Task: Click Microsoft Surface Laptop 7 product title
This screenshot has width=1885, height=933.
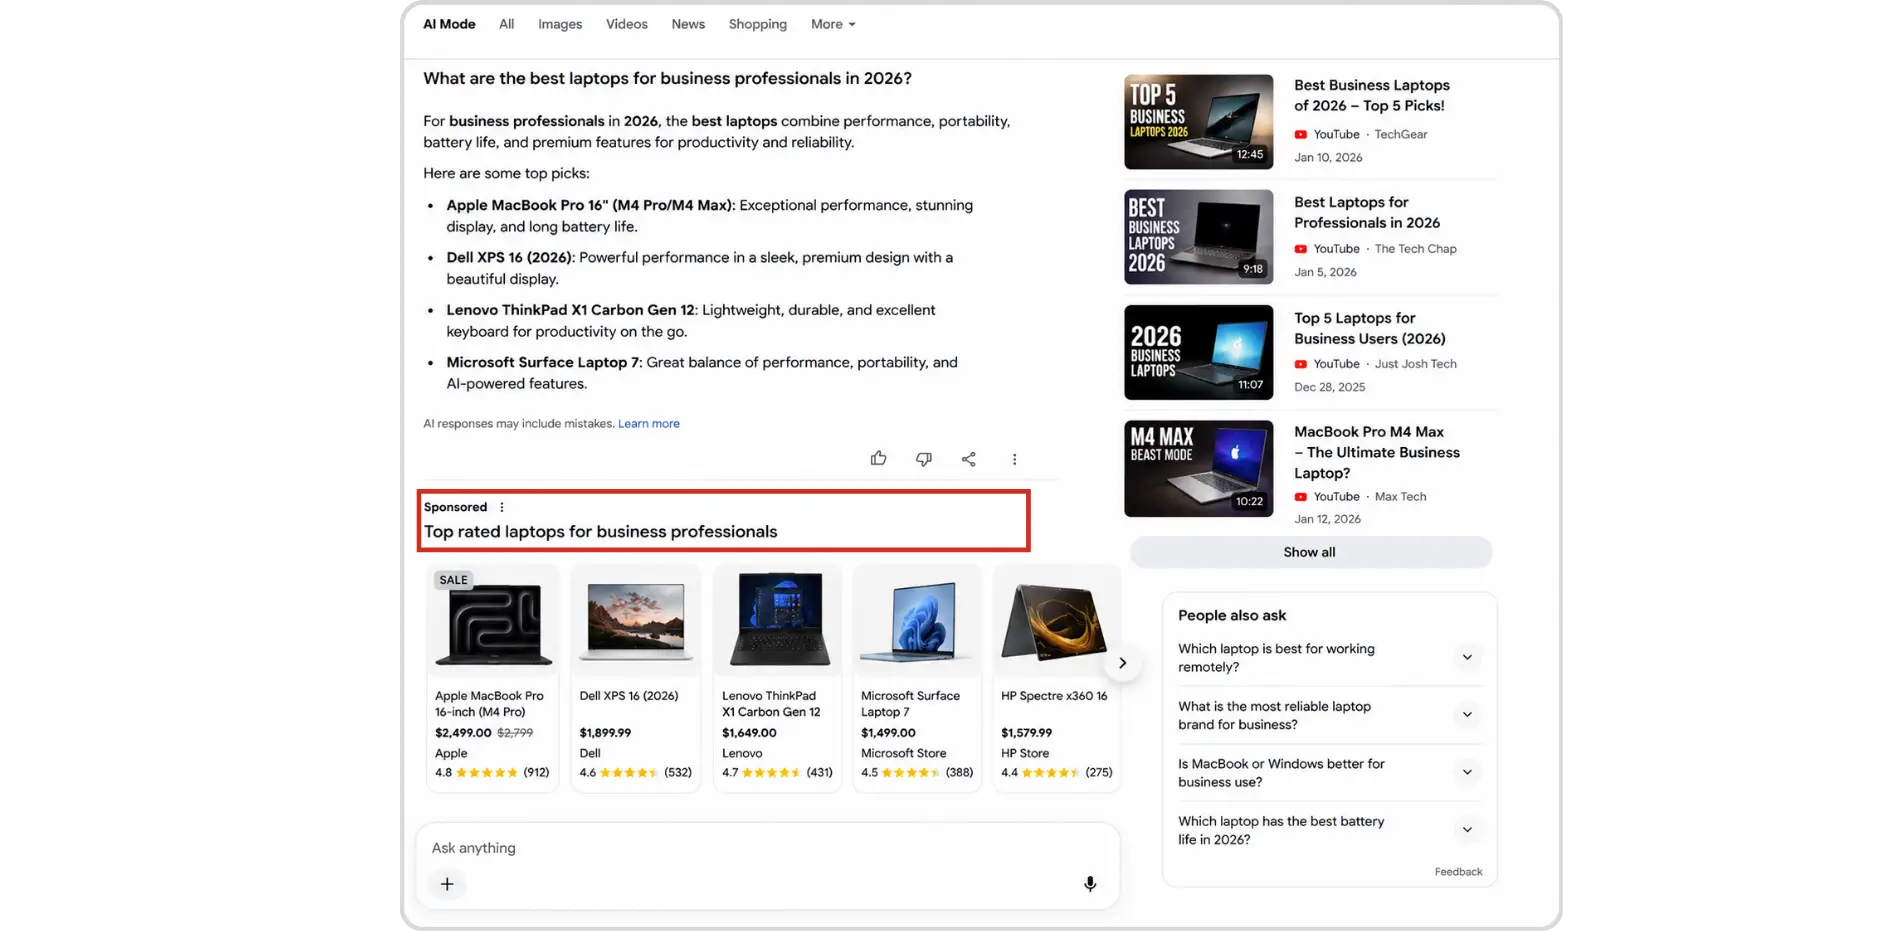Action: [910, 704]
